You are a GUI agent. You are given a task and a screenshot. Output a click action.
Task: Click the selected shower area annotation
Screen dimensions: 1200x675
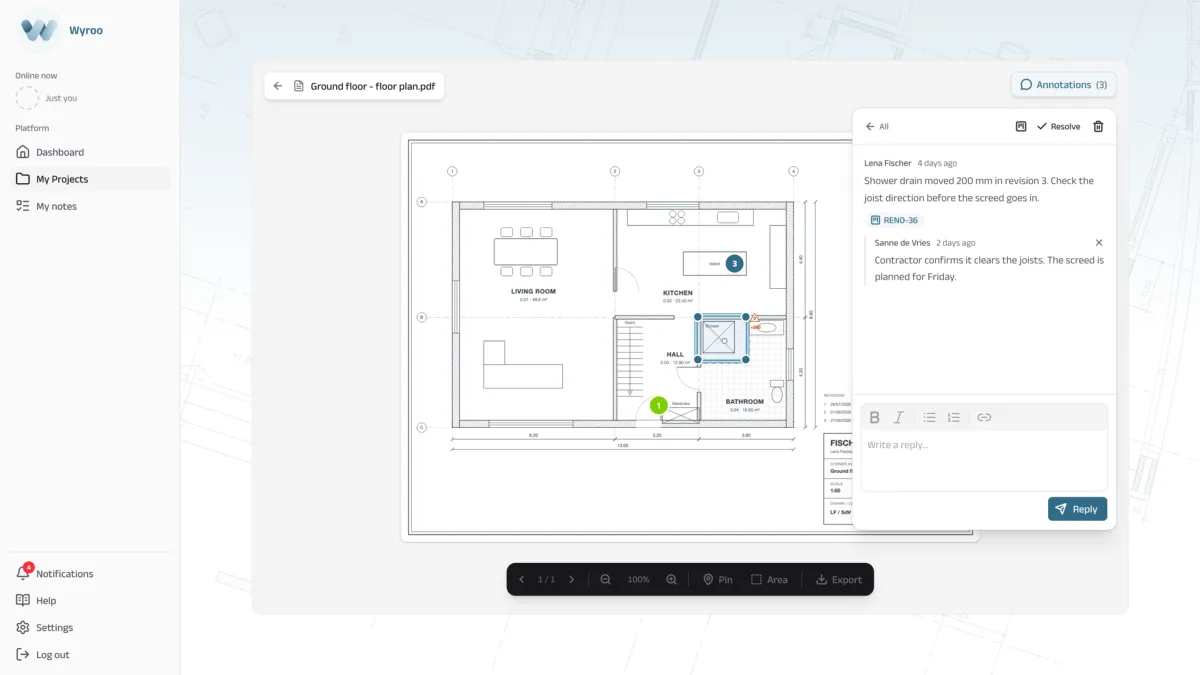tap(722, 338)
